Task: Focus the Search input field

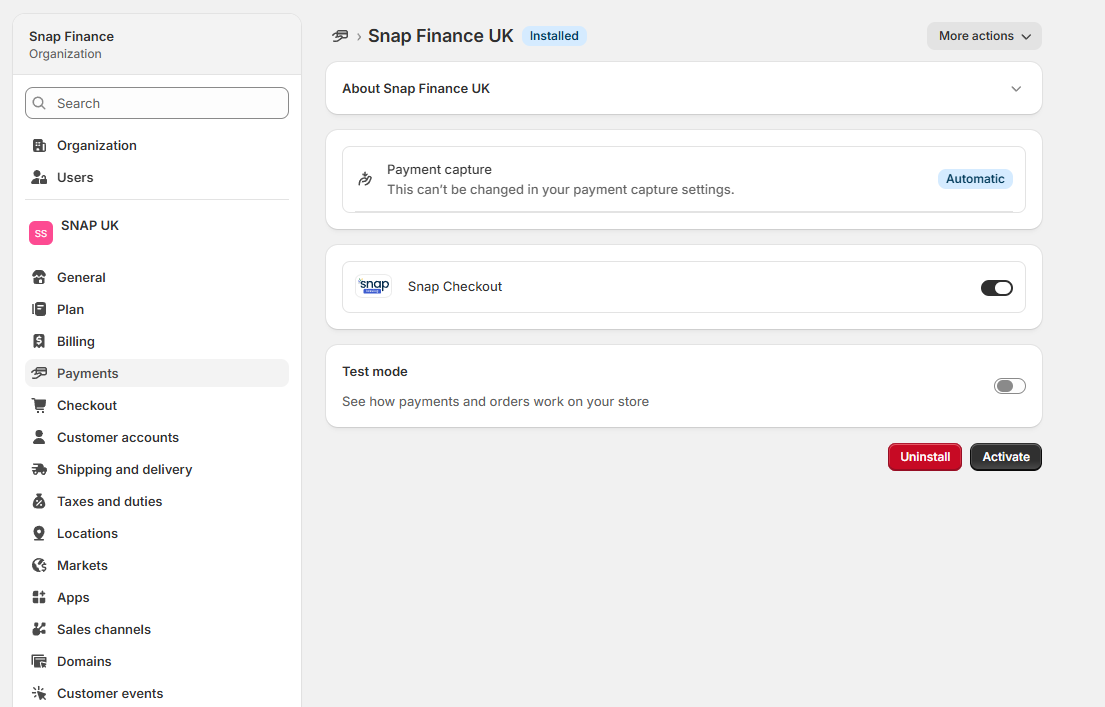Action: (156, 104)
